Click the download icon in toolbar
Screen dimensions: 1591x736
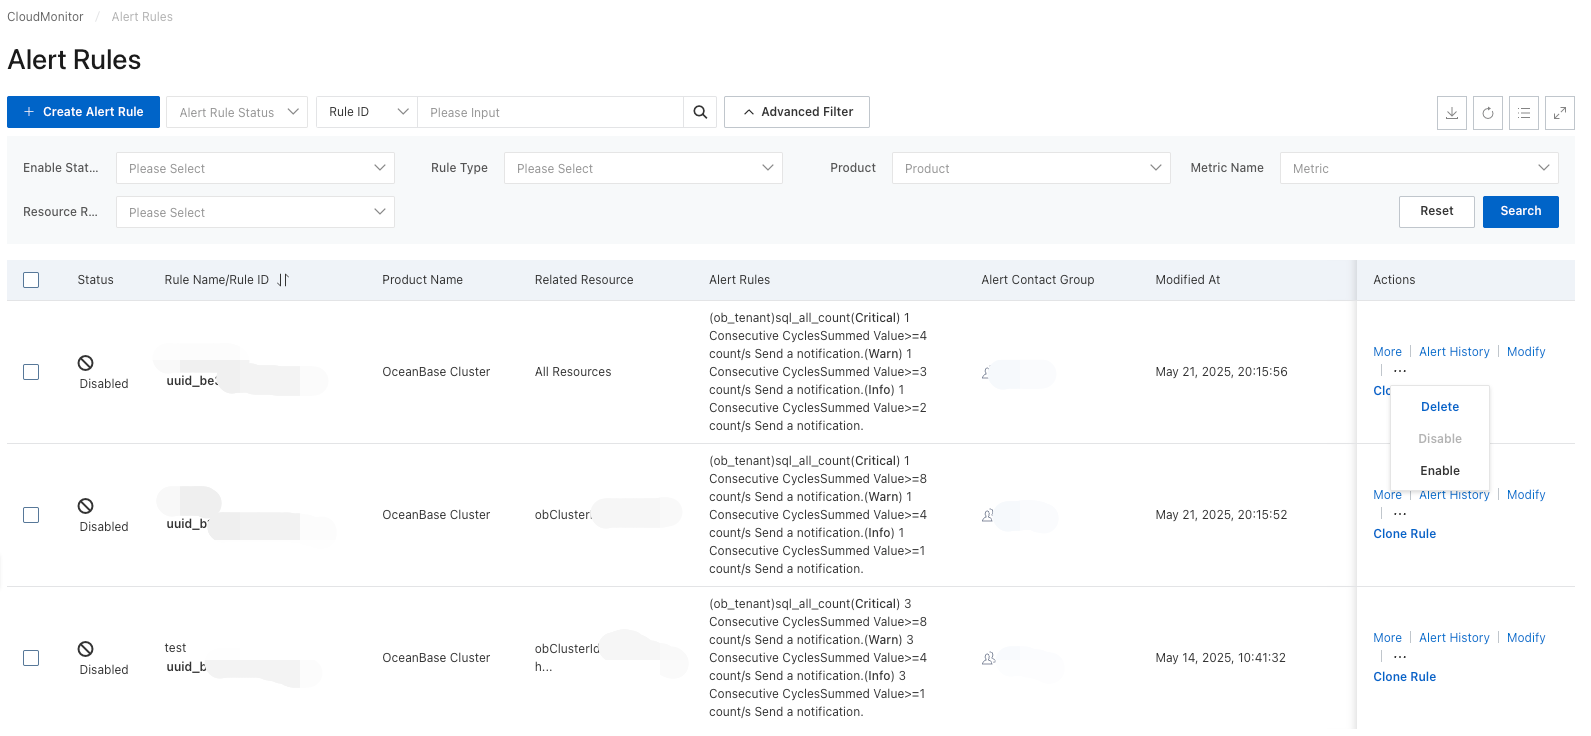click(1452, 113)
